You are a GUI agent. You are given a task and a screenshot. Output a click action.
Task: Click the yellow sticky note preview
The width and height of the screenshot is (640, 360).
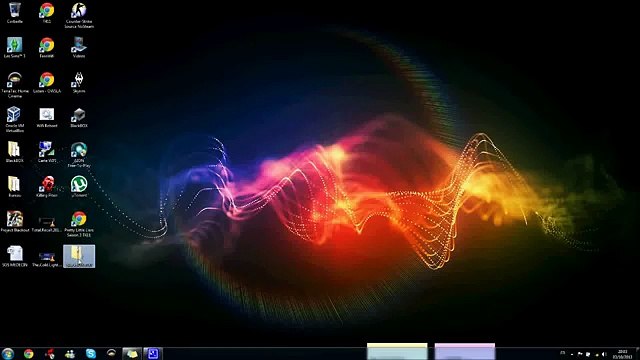(397, 351)
